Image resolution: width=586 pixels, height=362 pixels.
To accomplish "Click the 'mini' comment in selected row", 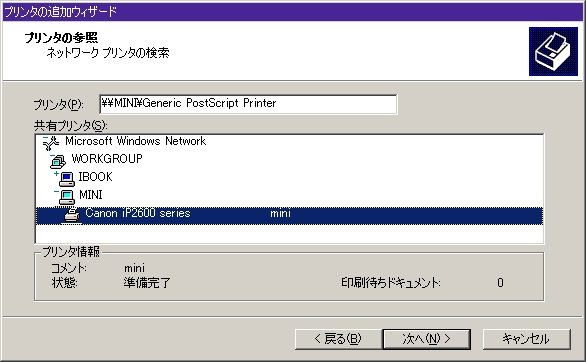I will click(x=280, y=213).
